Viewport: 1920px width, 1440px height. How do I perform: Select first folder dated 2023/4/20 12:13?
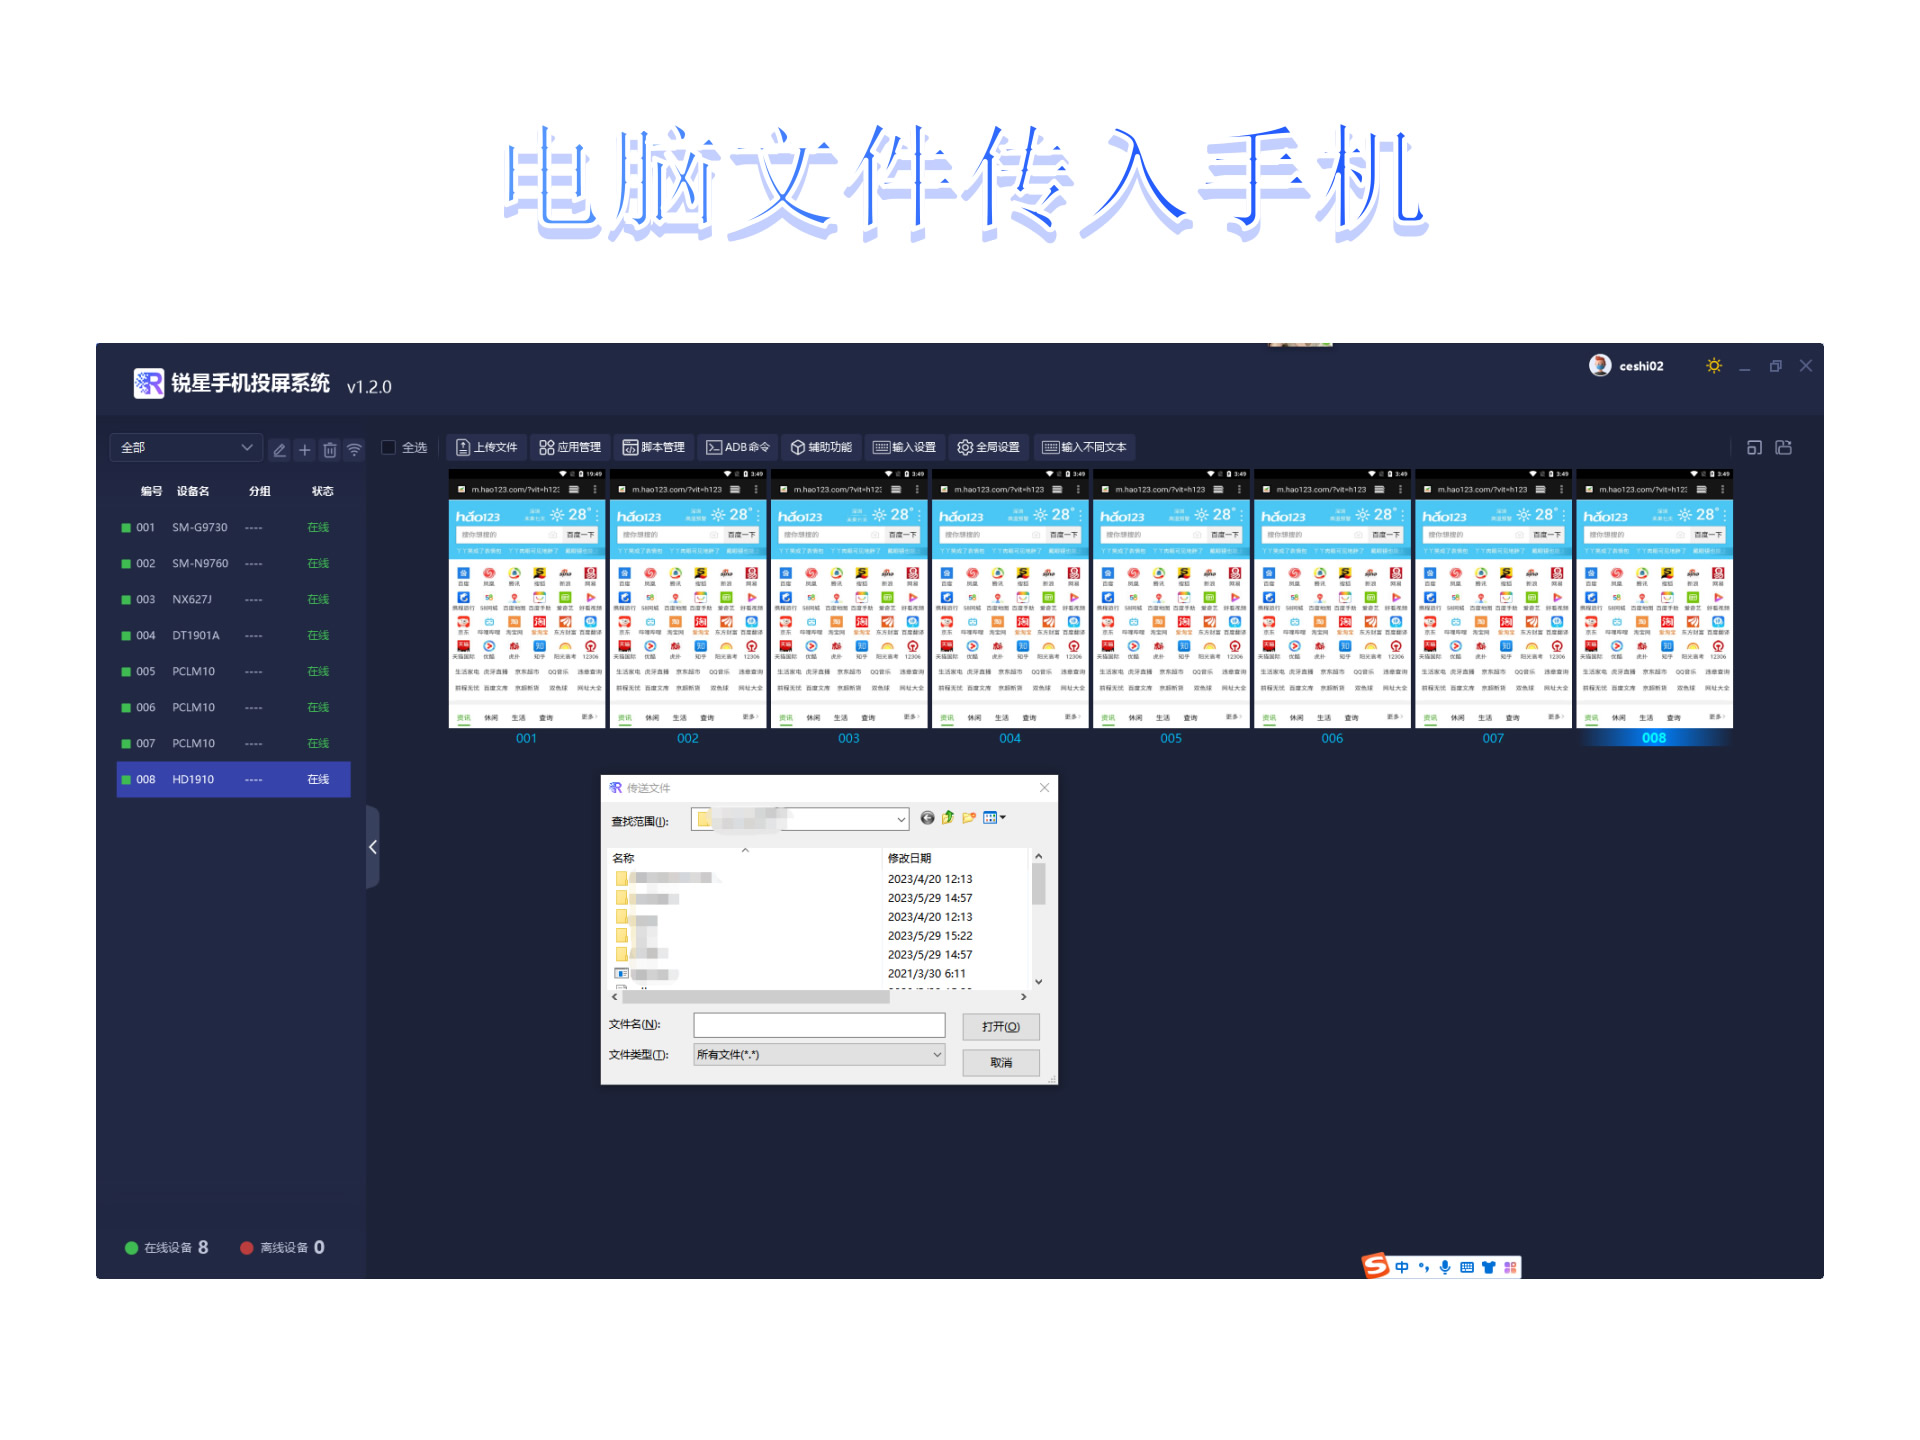tap(820, 879)
